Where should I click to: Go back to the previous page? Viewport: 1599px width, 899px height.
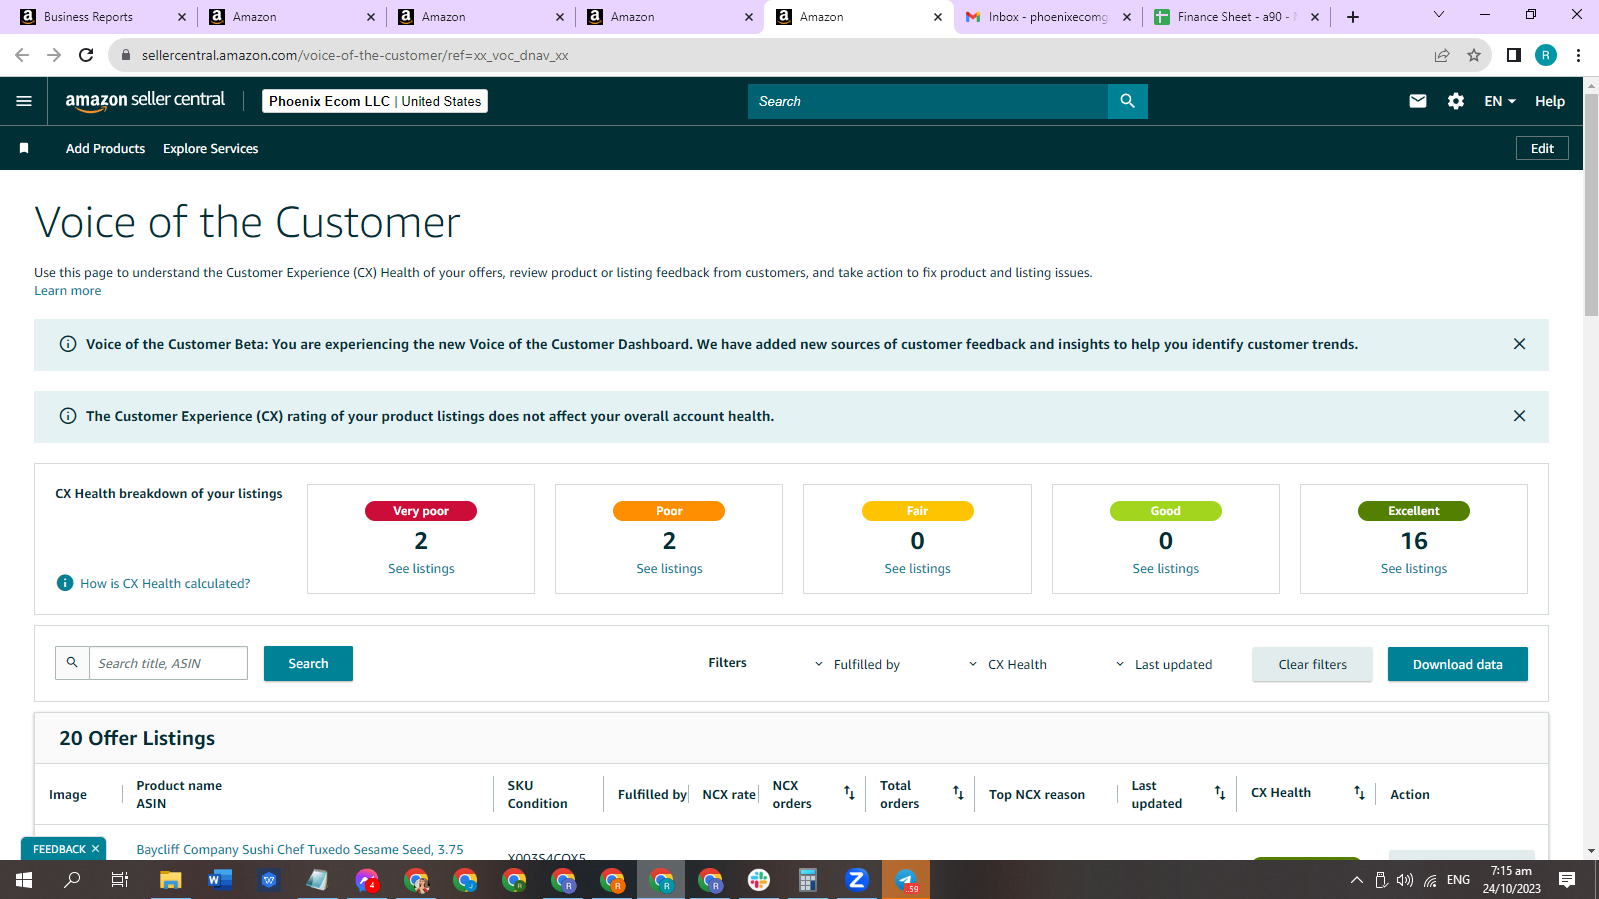tap(22, 55)
